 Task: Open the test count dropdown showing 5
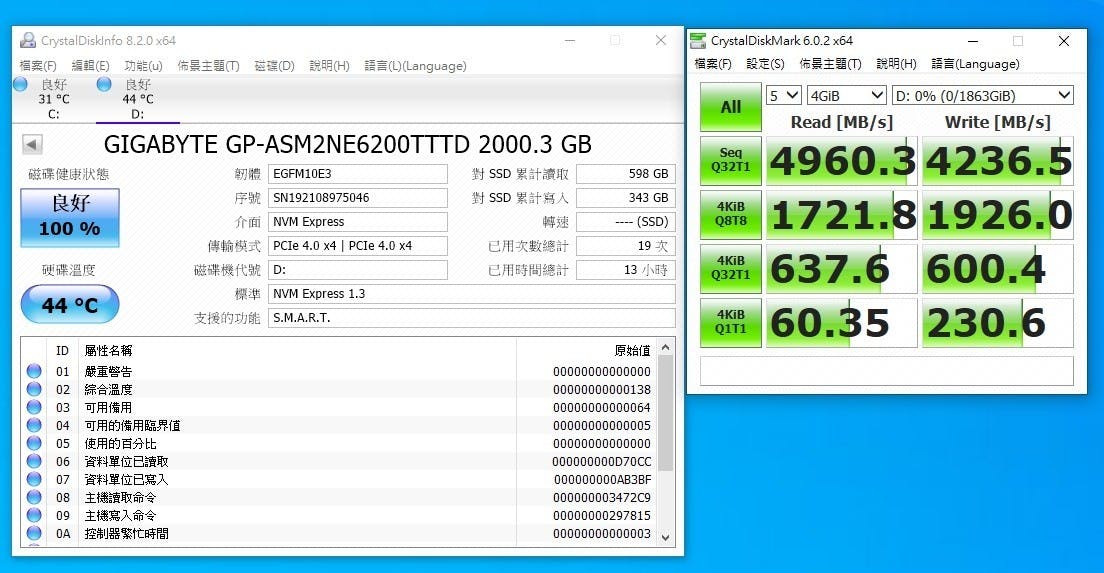784,95
